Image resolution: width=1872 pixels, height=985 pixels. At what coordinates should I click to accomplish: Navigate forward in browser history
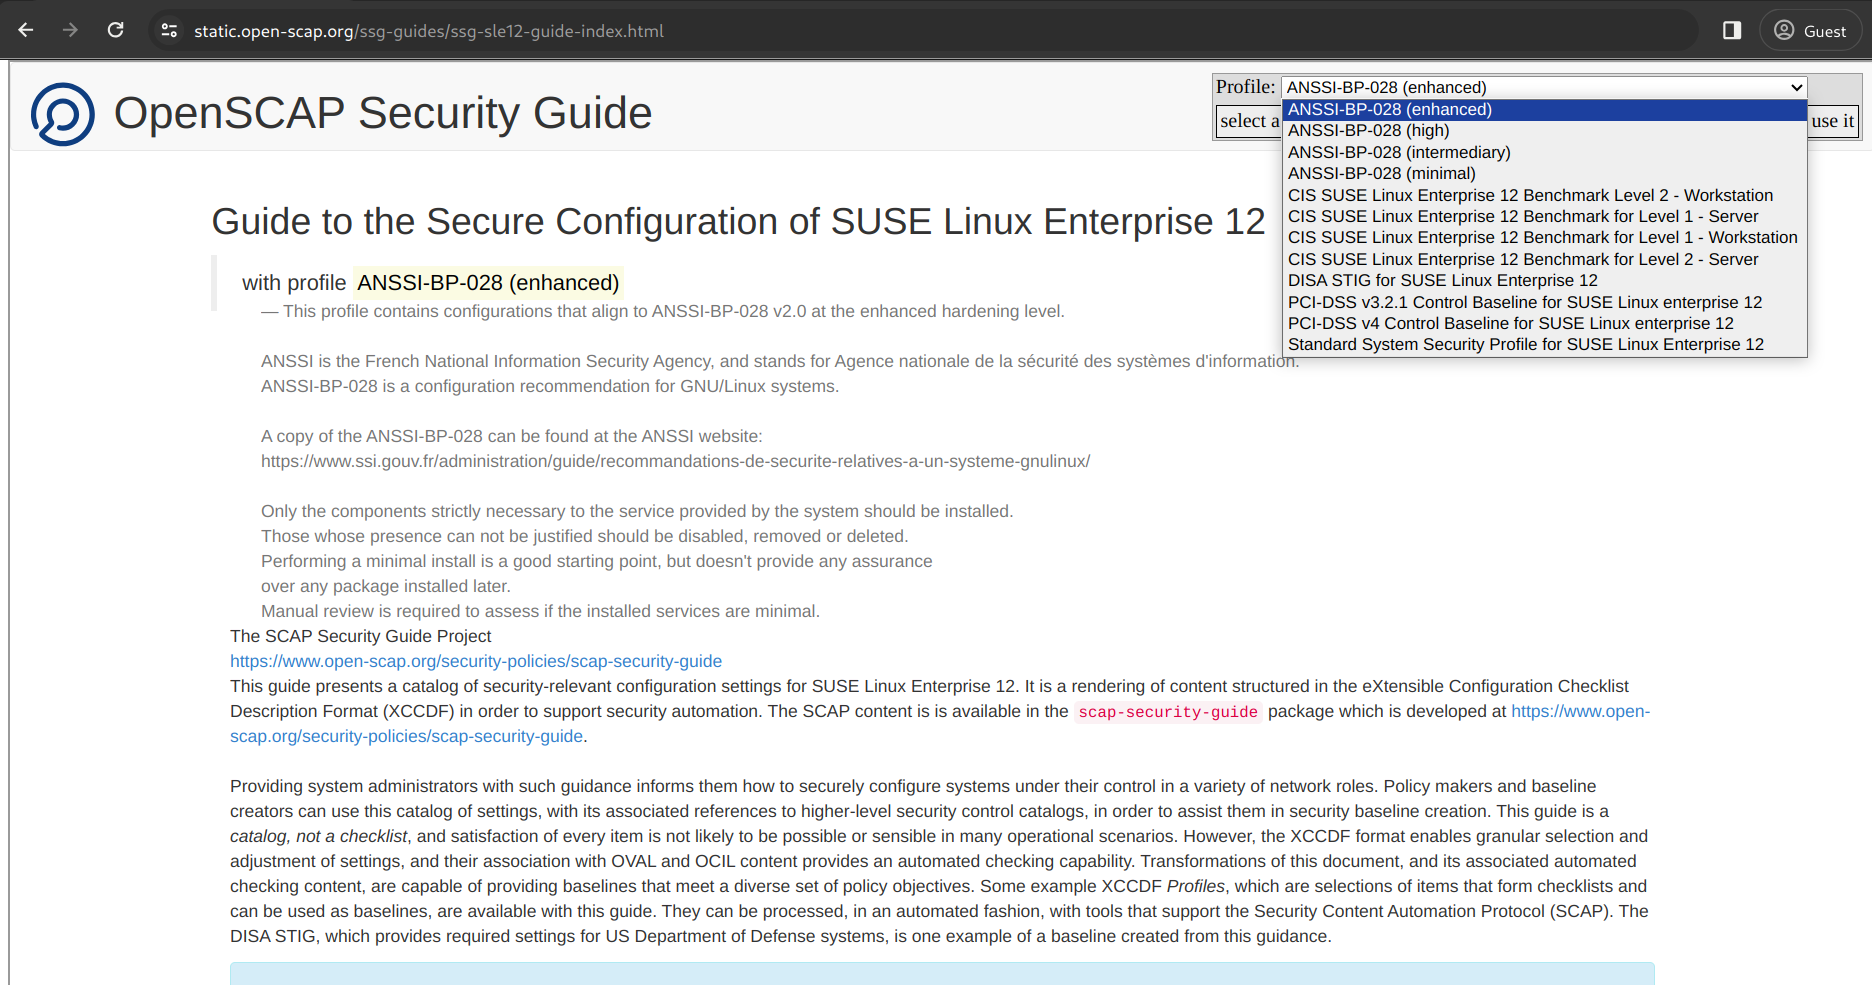[70, 30]
